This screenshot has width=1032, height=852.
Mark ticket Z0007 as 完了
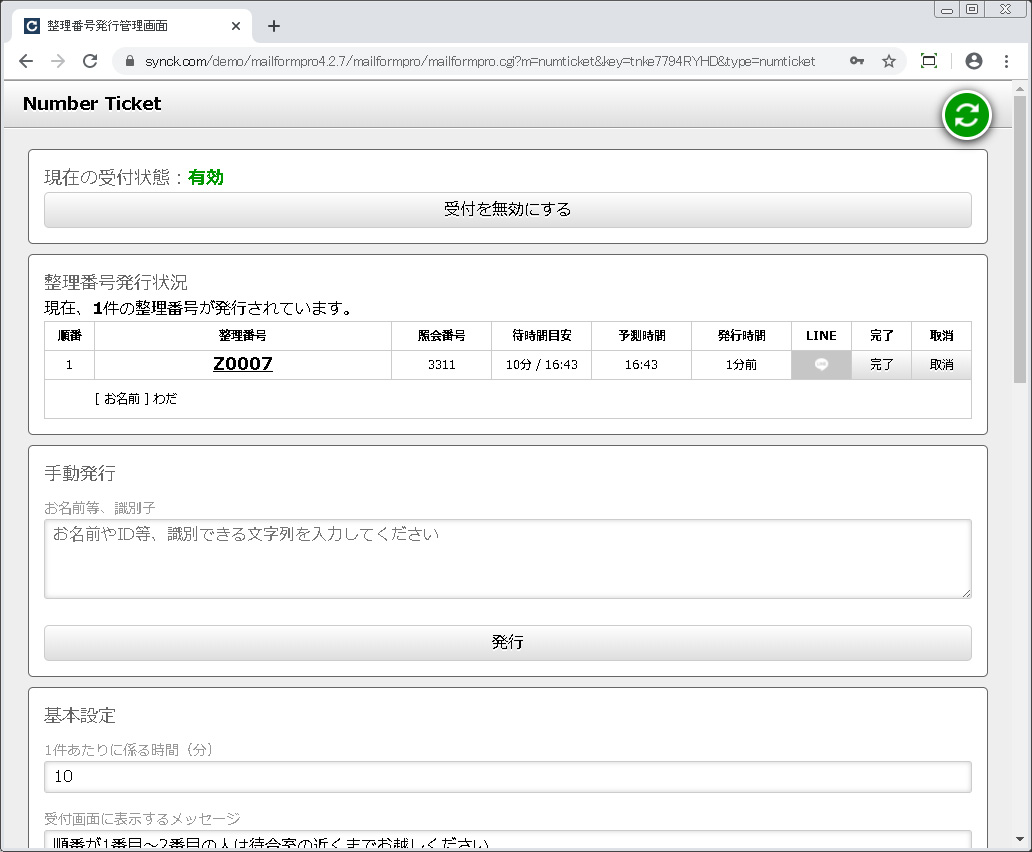tap(881, 365)
